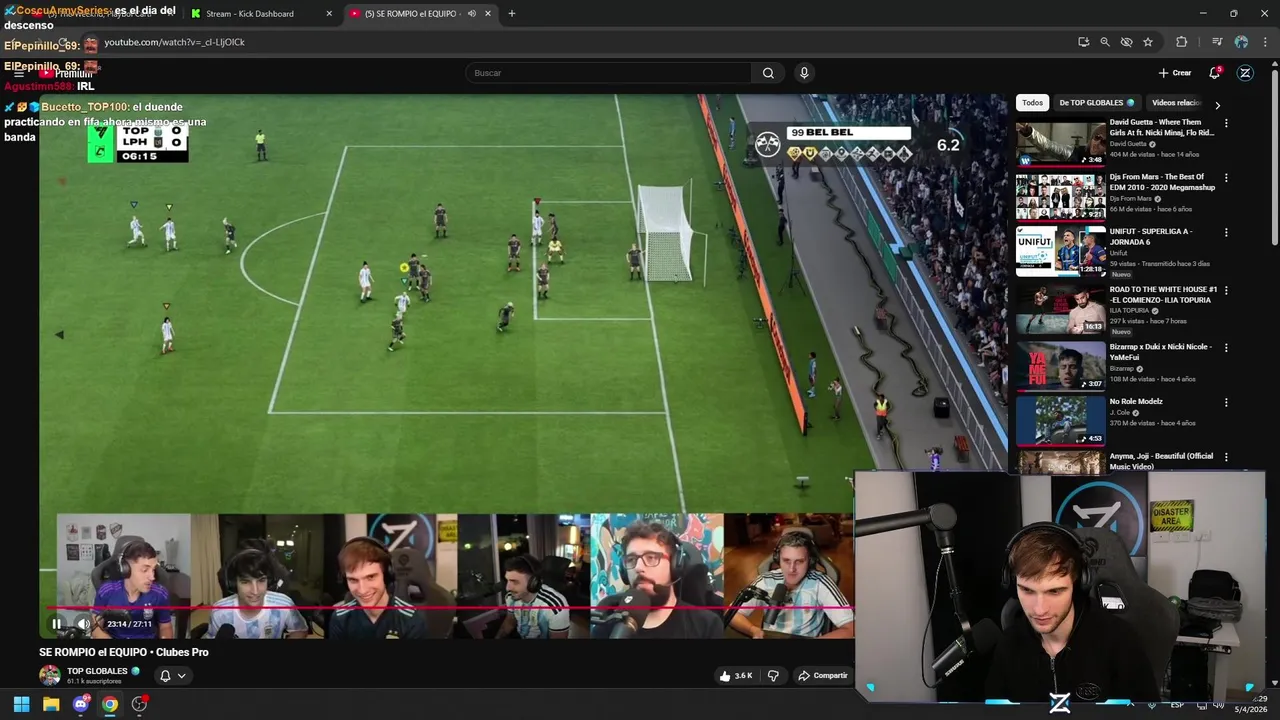Open the YouTube hamburger guide menu
Image resolution: width=1280 pixels, height=720 pixels.
(19, 73)
